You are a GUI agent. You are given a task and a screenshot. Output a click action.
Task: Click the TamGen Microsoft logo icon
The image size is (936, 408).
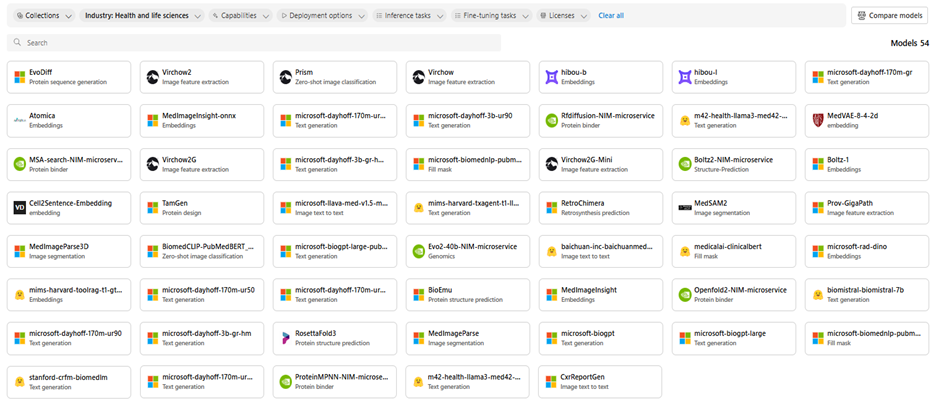pyautogui.click(x=152, y=207)
